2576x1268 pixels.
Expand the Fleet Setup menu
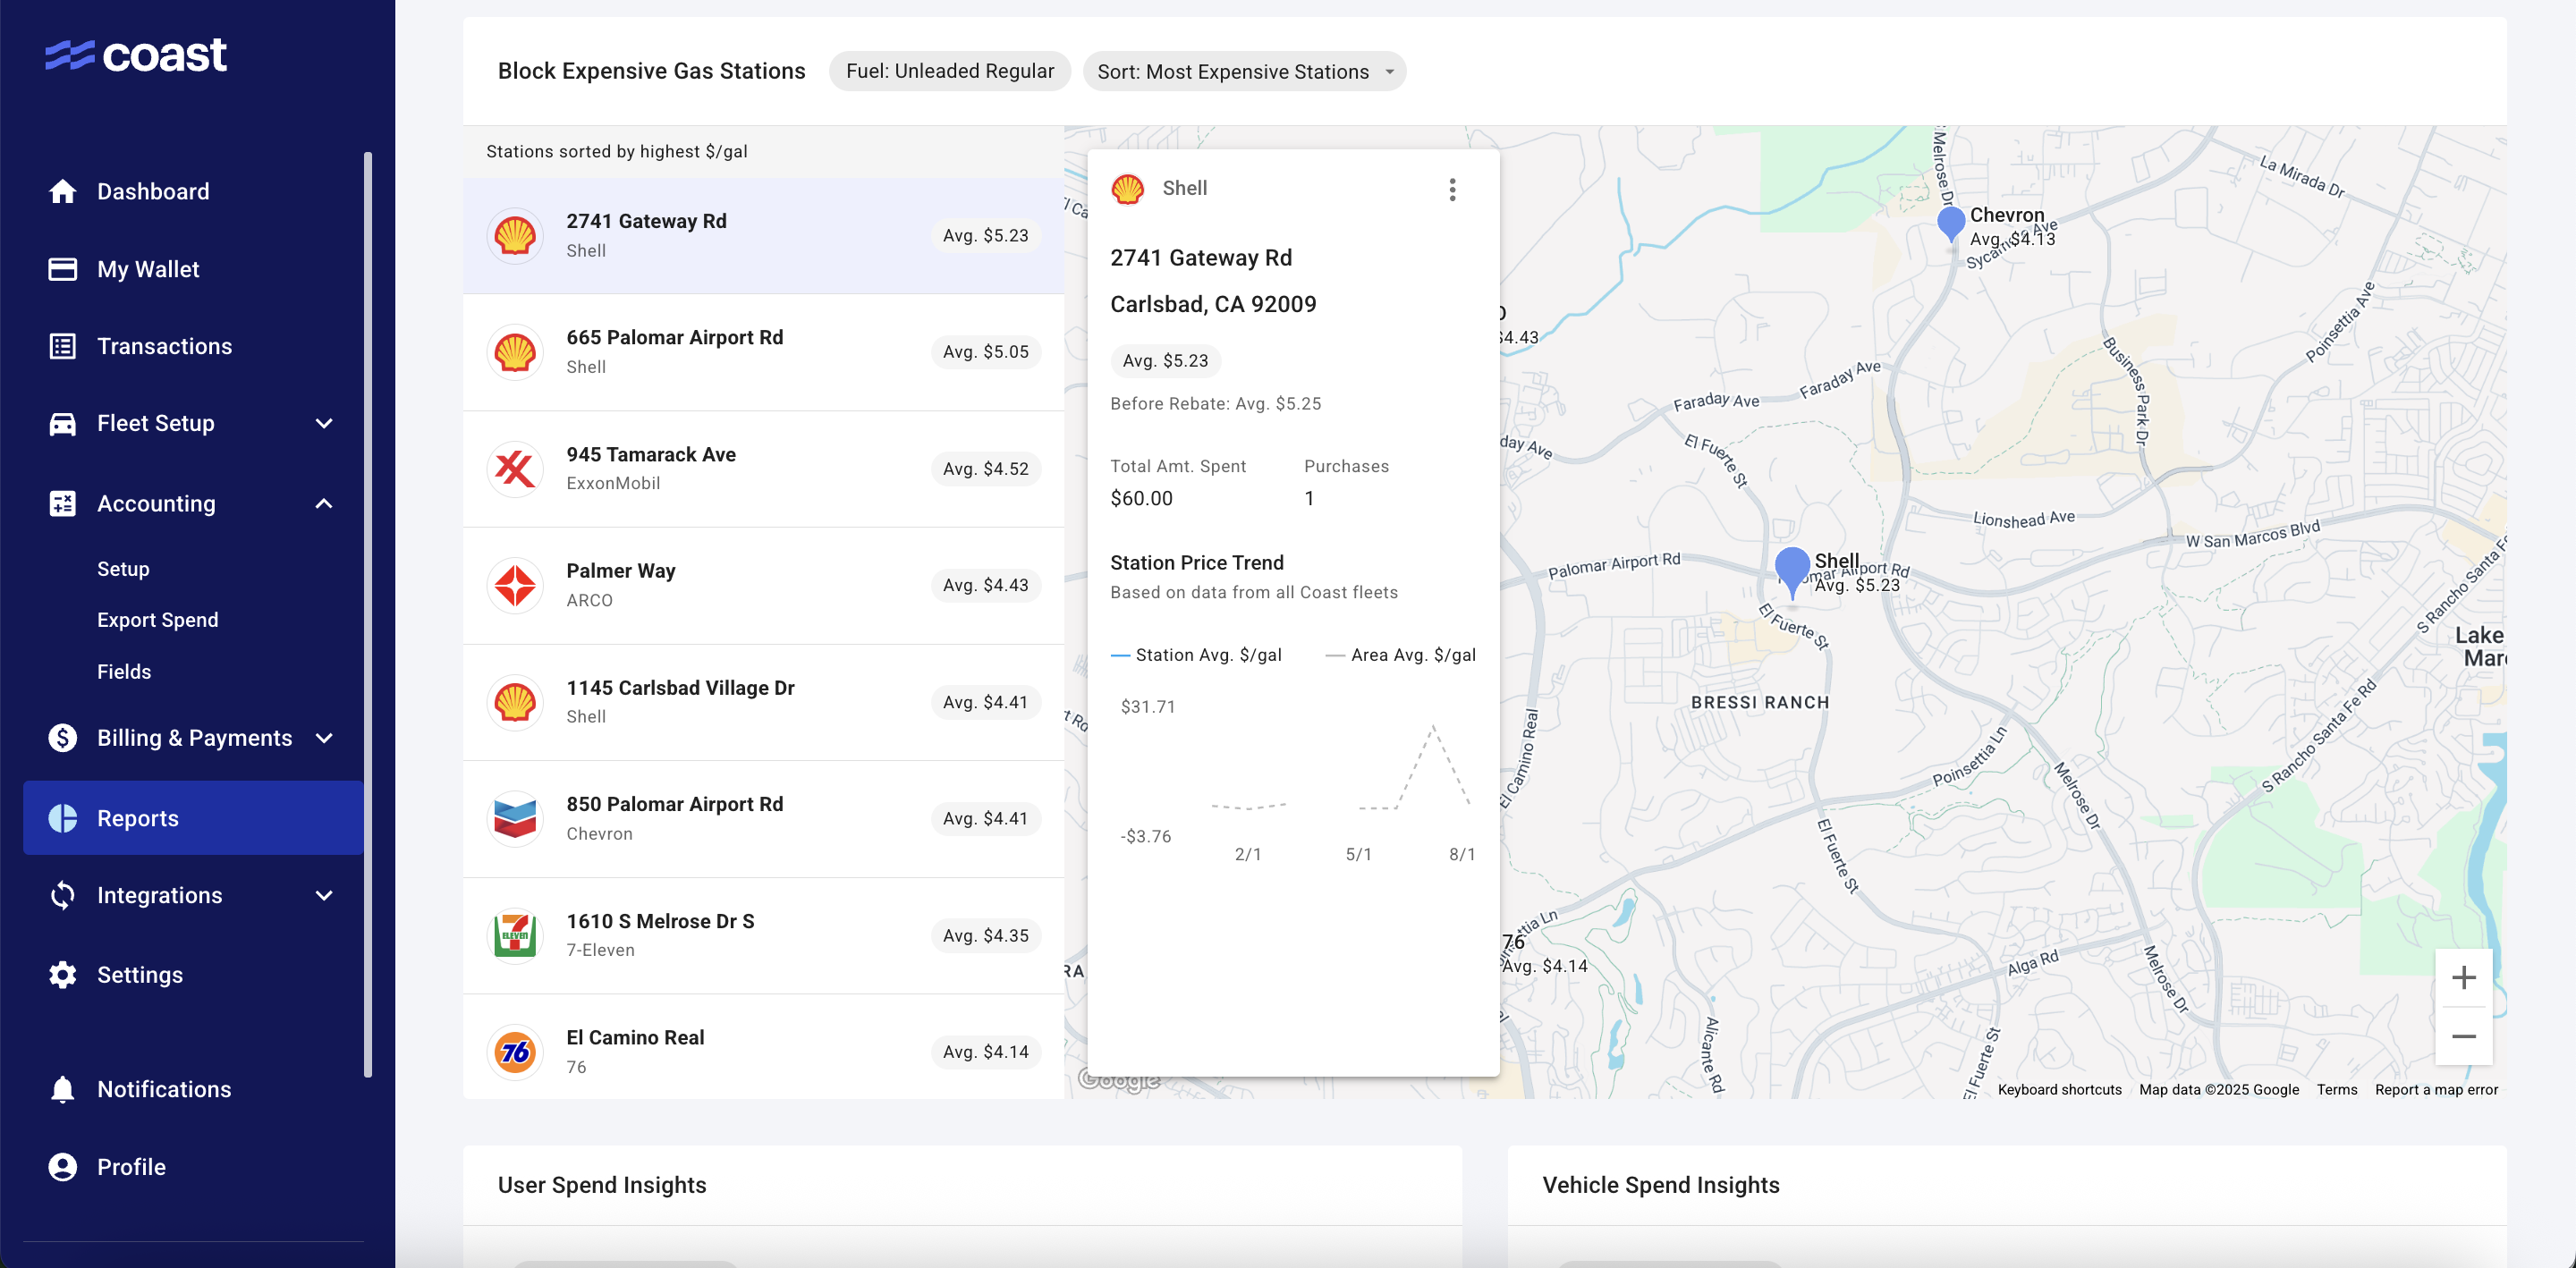[x=323, y=423]
